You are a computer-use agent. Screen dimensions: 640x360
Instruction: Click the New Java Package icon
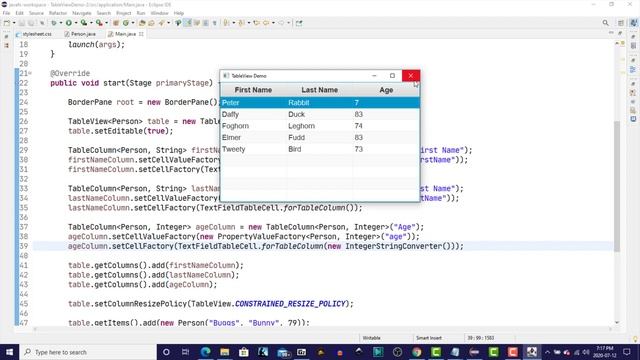pos(116,23)
